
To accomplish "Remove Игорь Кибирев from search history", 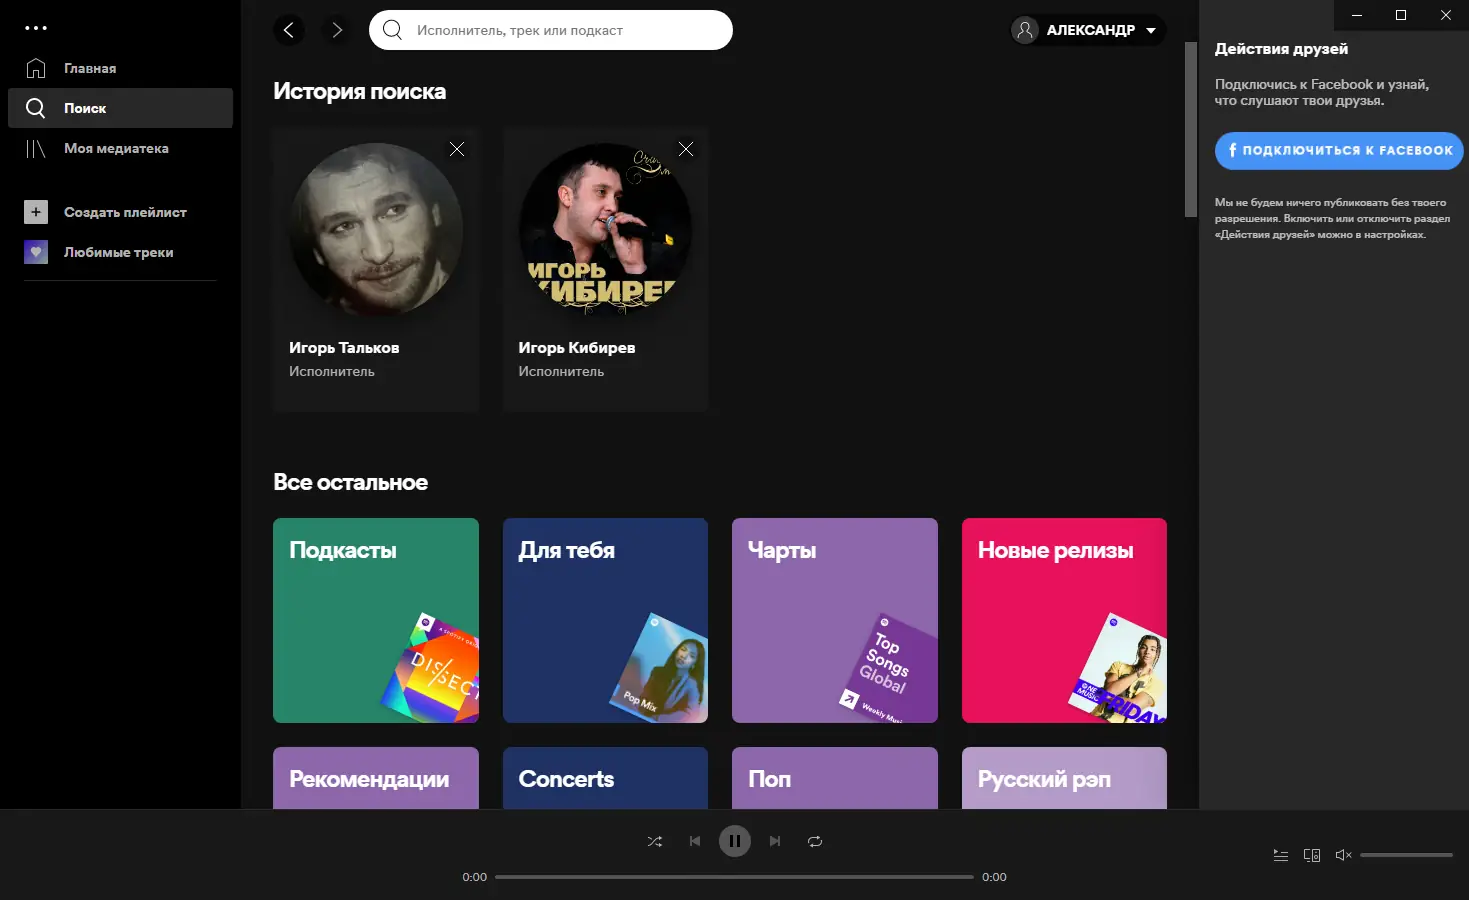I will pyautogui.click(x=686, y=149).
